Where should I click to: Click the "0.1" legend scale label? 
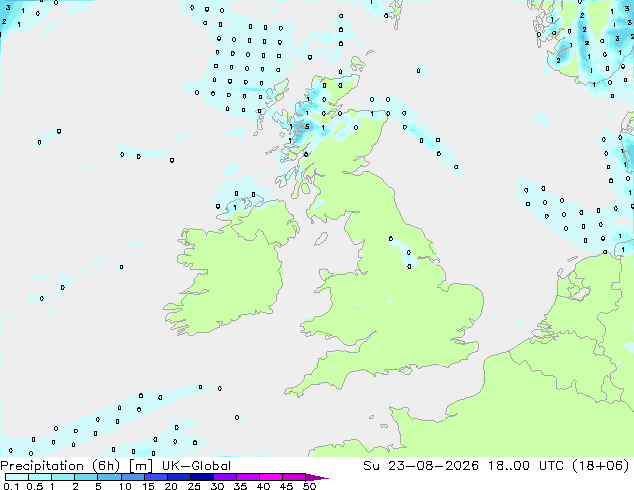point(11,486)
